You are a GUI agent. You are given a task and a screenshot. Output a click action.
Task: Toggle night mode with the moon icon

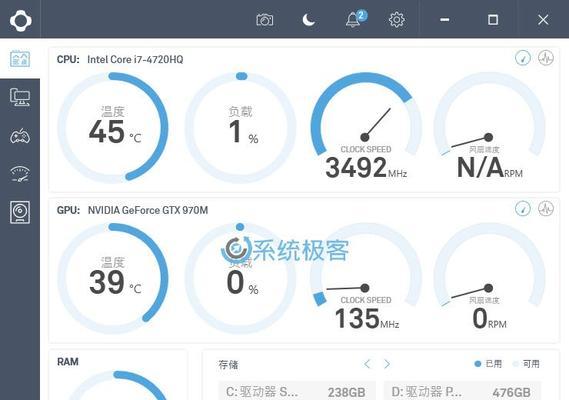(309, 20)
